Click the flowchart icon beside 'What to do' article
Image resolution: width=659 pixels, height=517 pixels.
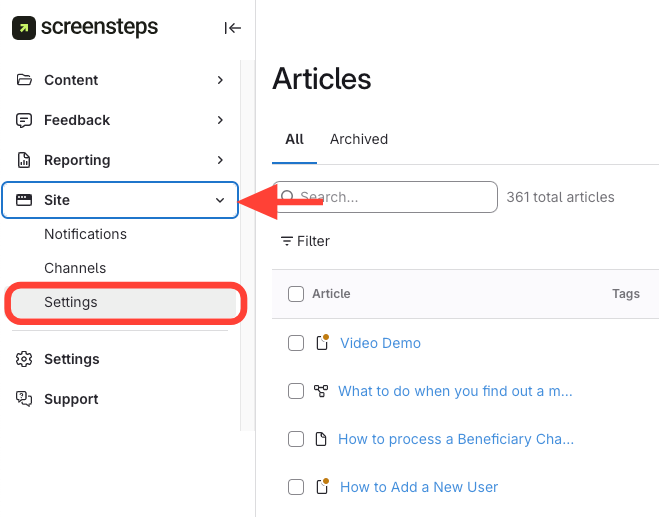(x=321, y=391)
